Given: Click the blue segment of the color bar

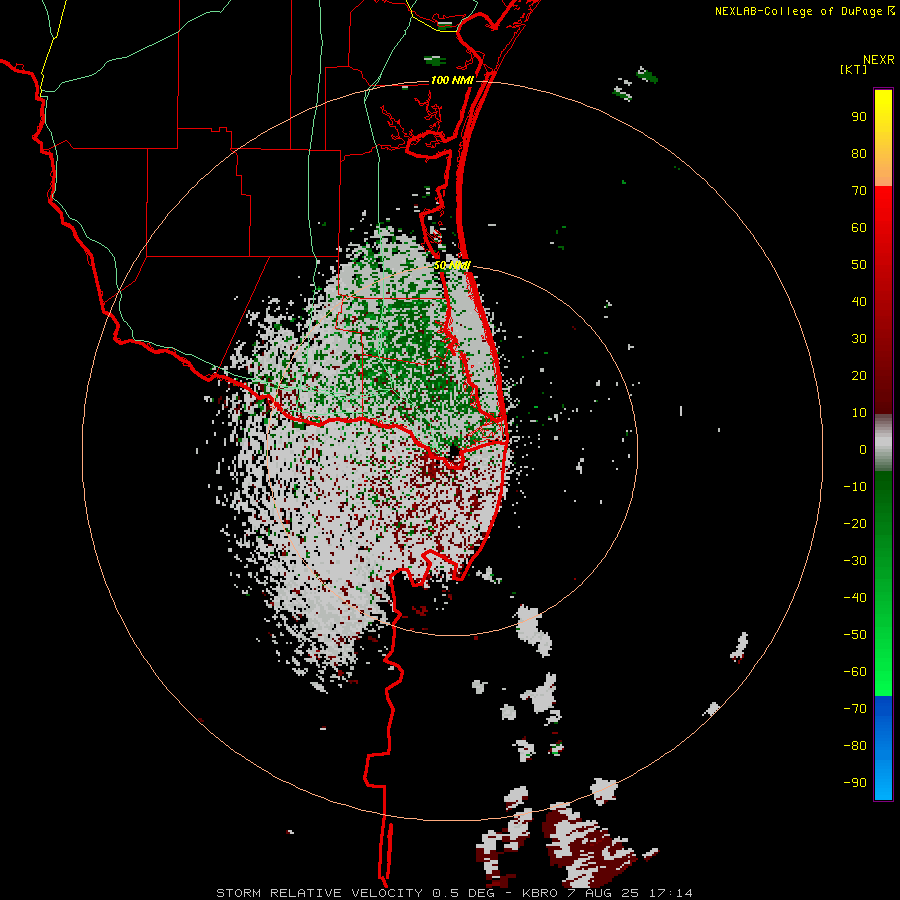Looking at the screenshot, I should point(883,747).
